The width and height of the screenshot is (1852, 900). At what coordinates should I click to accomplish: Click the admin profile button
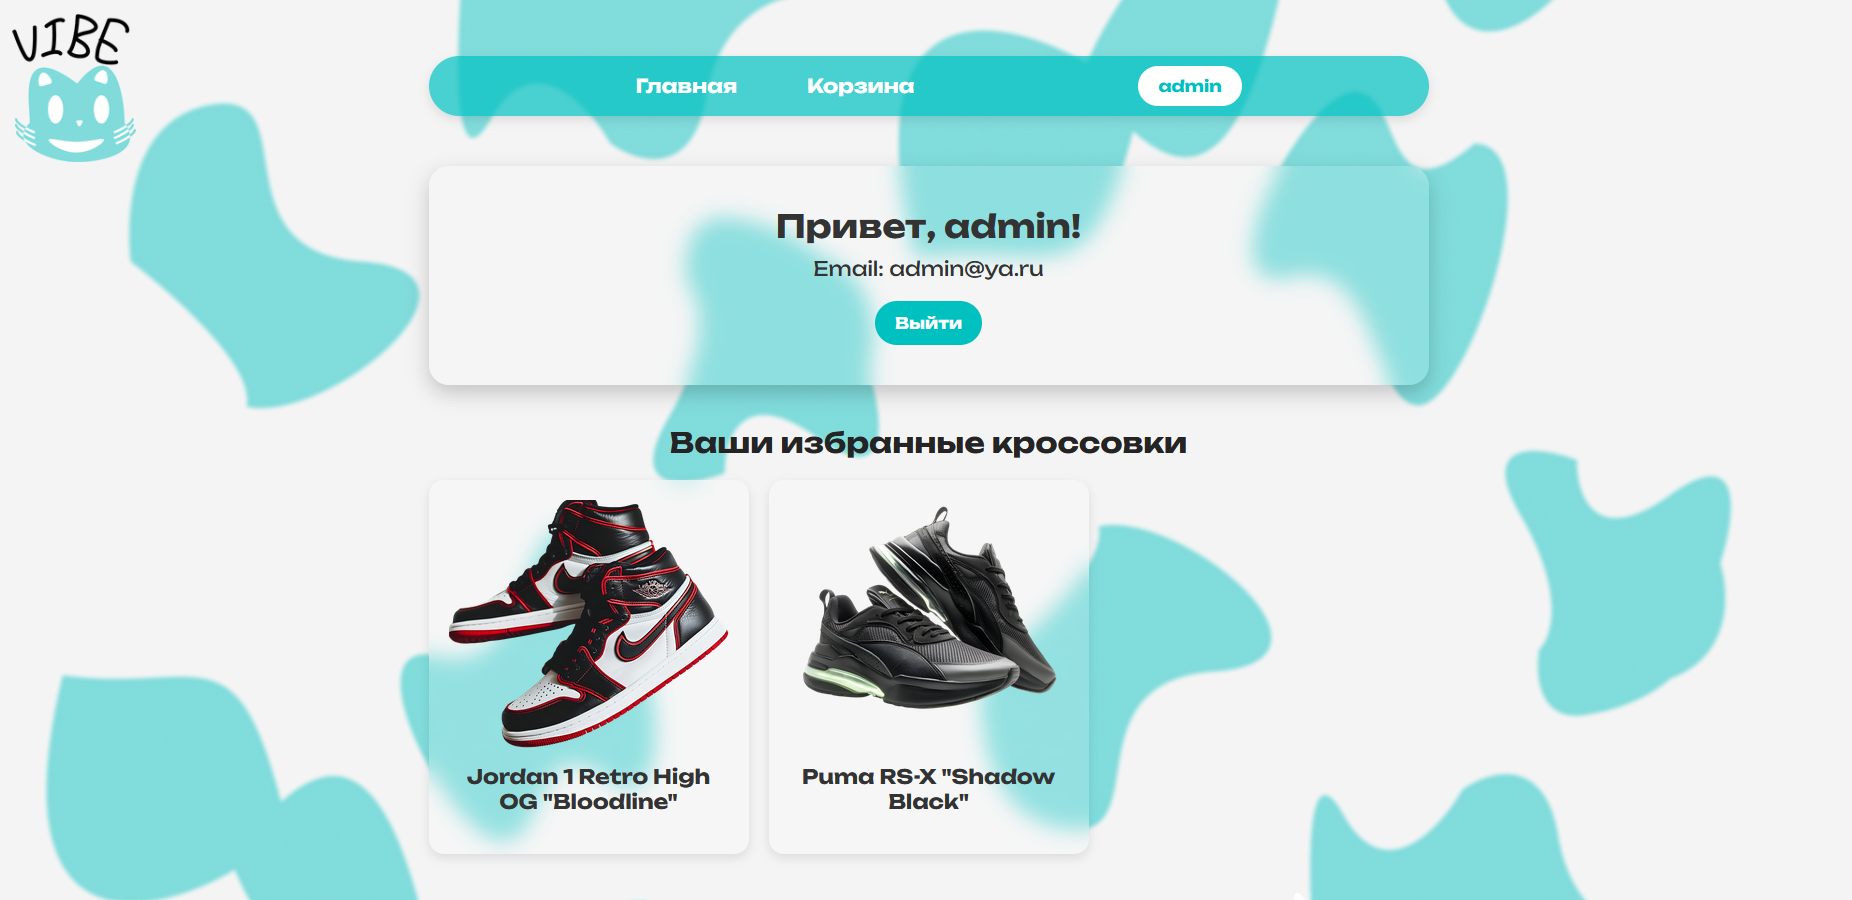[1189, 86]
